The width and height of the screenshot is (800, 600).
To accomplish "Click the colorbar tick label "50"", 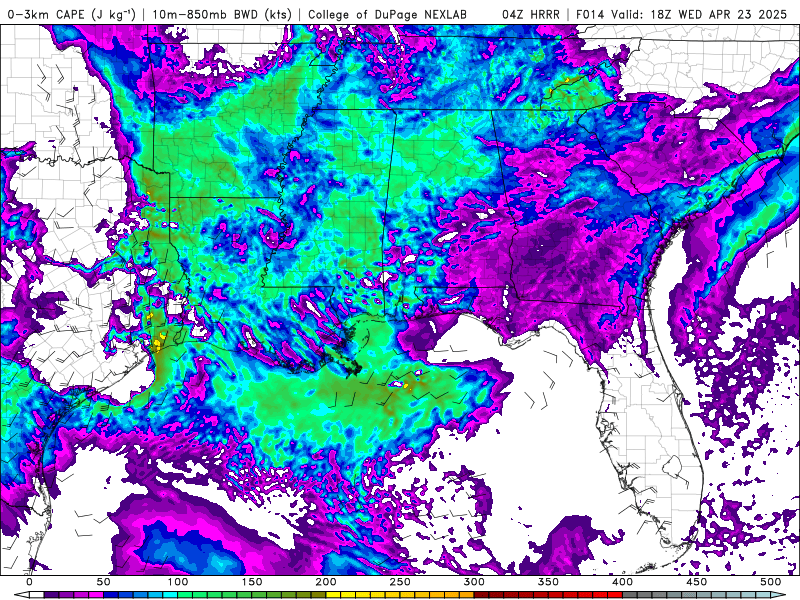I will pyautogui.click(x=104, y=582).
